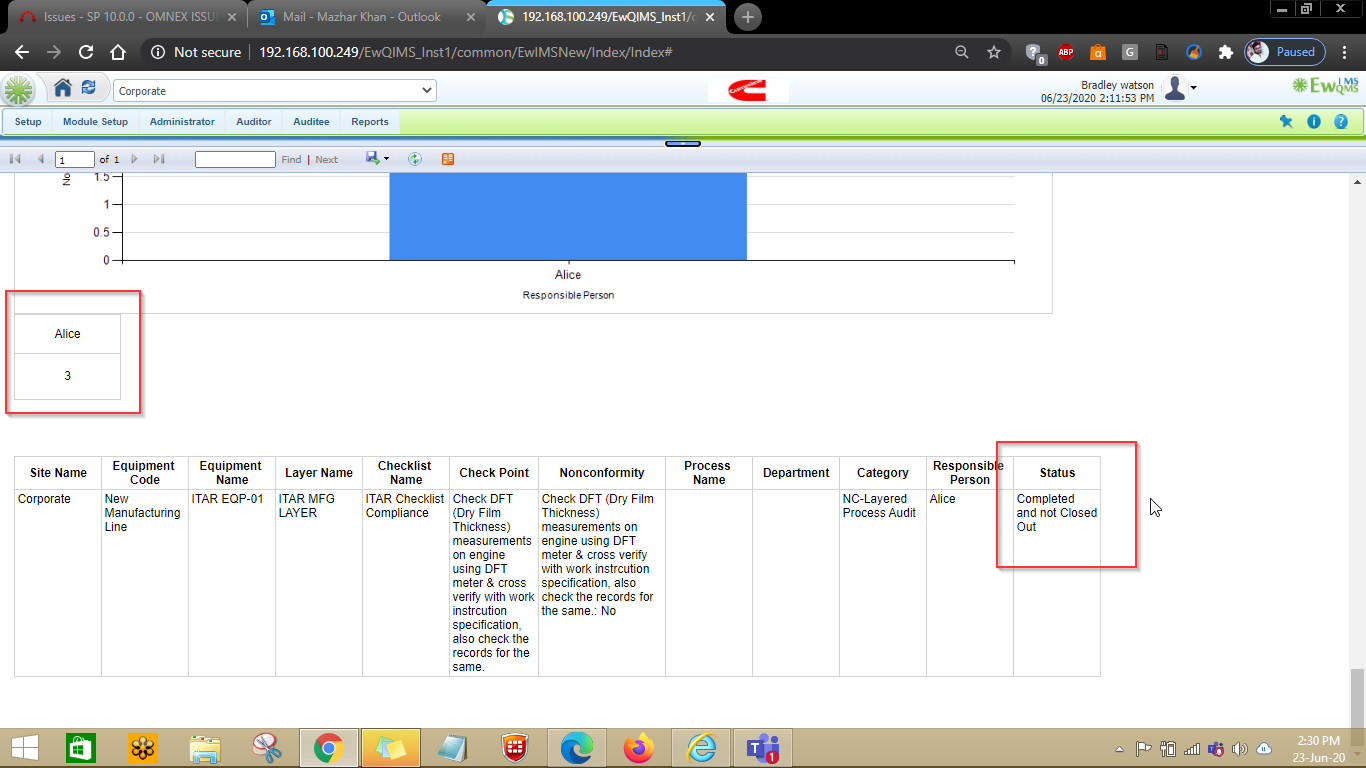Open Firefox from the taskbar
The image size is (1366, 768).
coord(637,748)
